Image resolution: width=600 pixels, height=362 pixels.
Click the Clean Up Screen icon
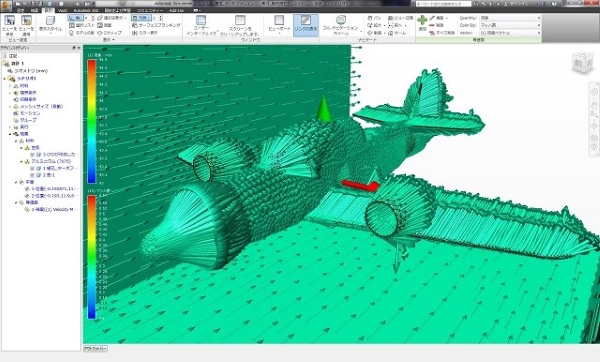click(x=240, y=20)
